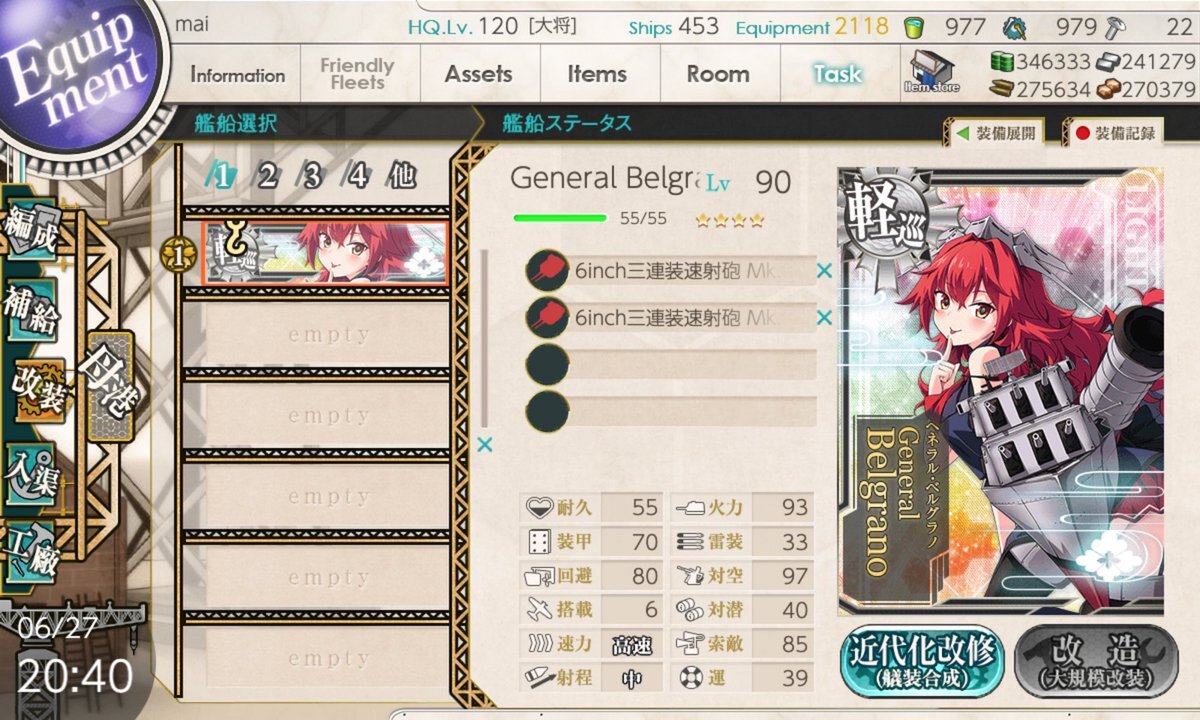Open the Assets menu
Screen dimensions: 1200x720
coord(479,74)
